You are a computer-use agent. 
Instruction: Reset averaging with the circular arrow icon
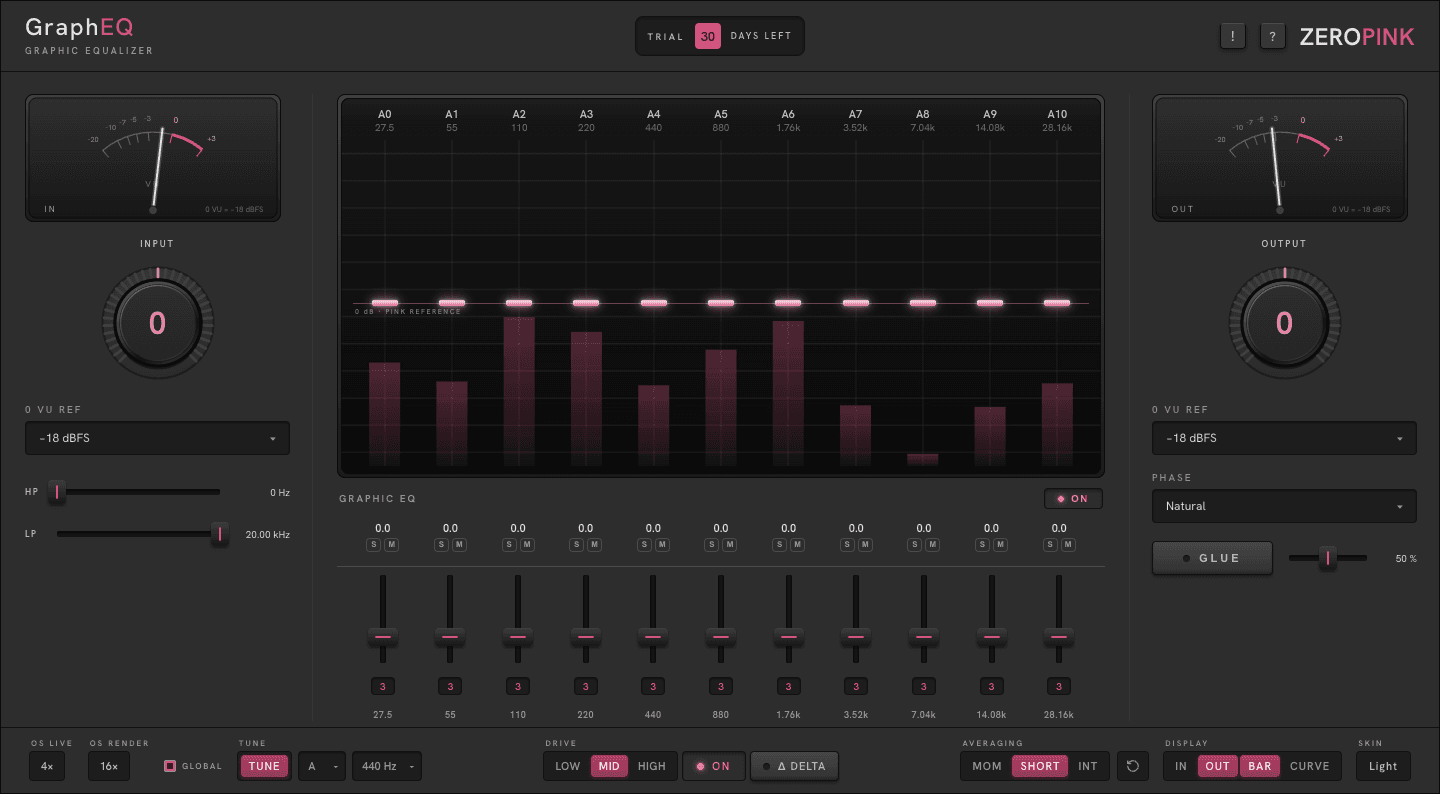tap(1133, 766)
